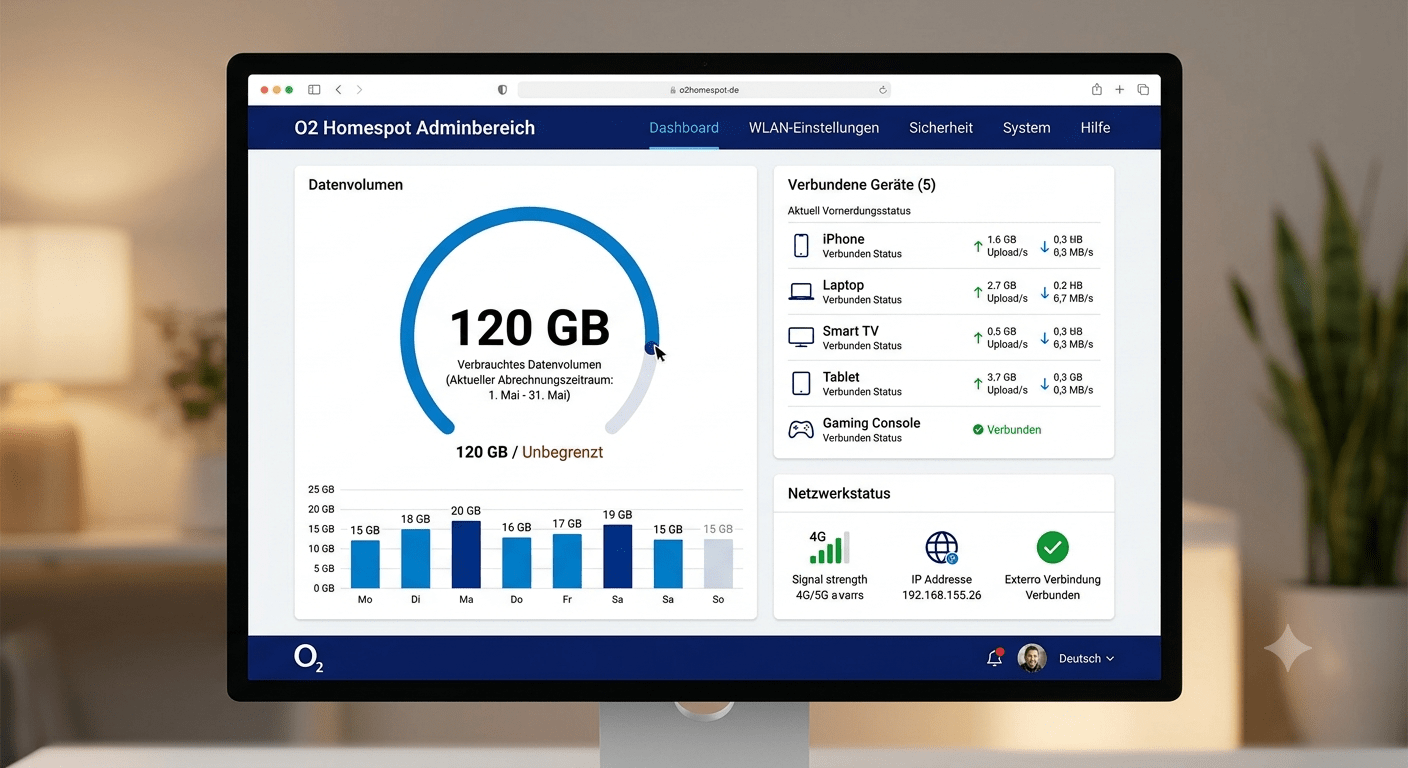This screenshot has height=768, width=1408.
Task: Click the 2.7 GB upload value
Action: 1002,286
